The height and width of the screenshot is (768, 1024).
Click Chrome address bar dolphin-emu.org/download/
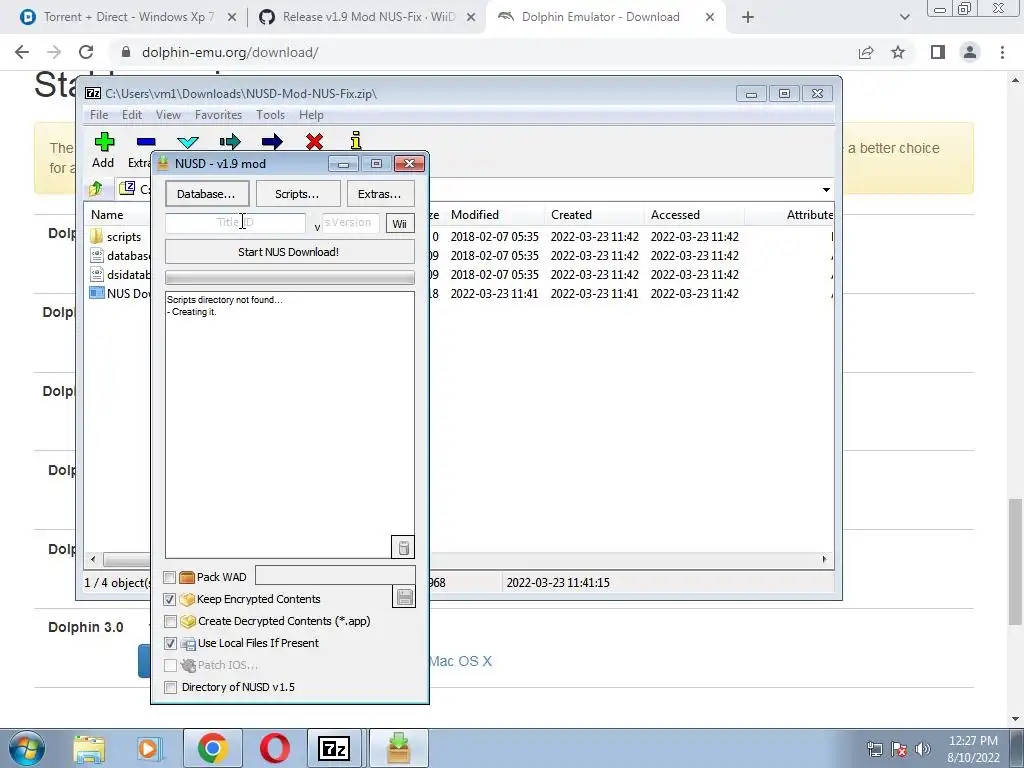(x=230, y=52)
